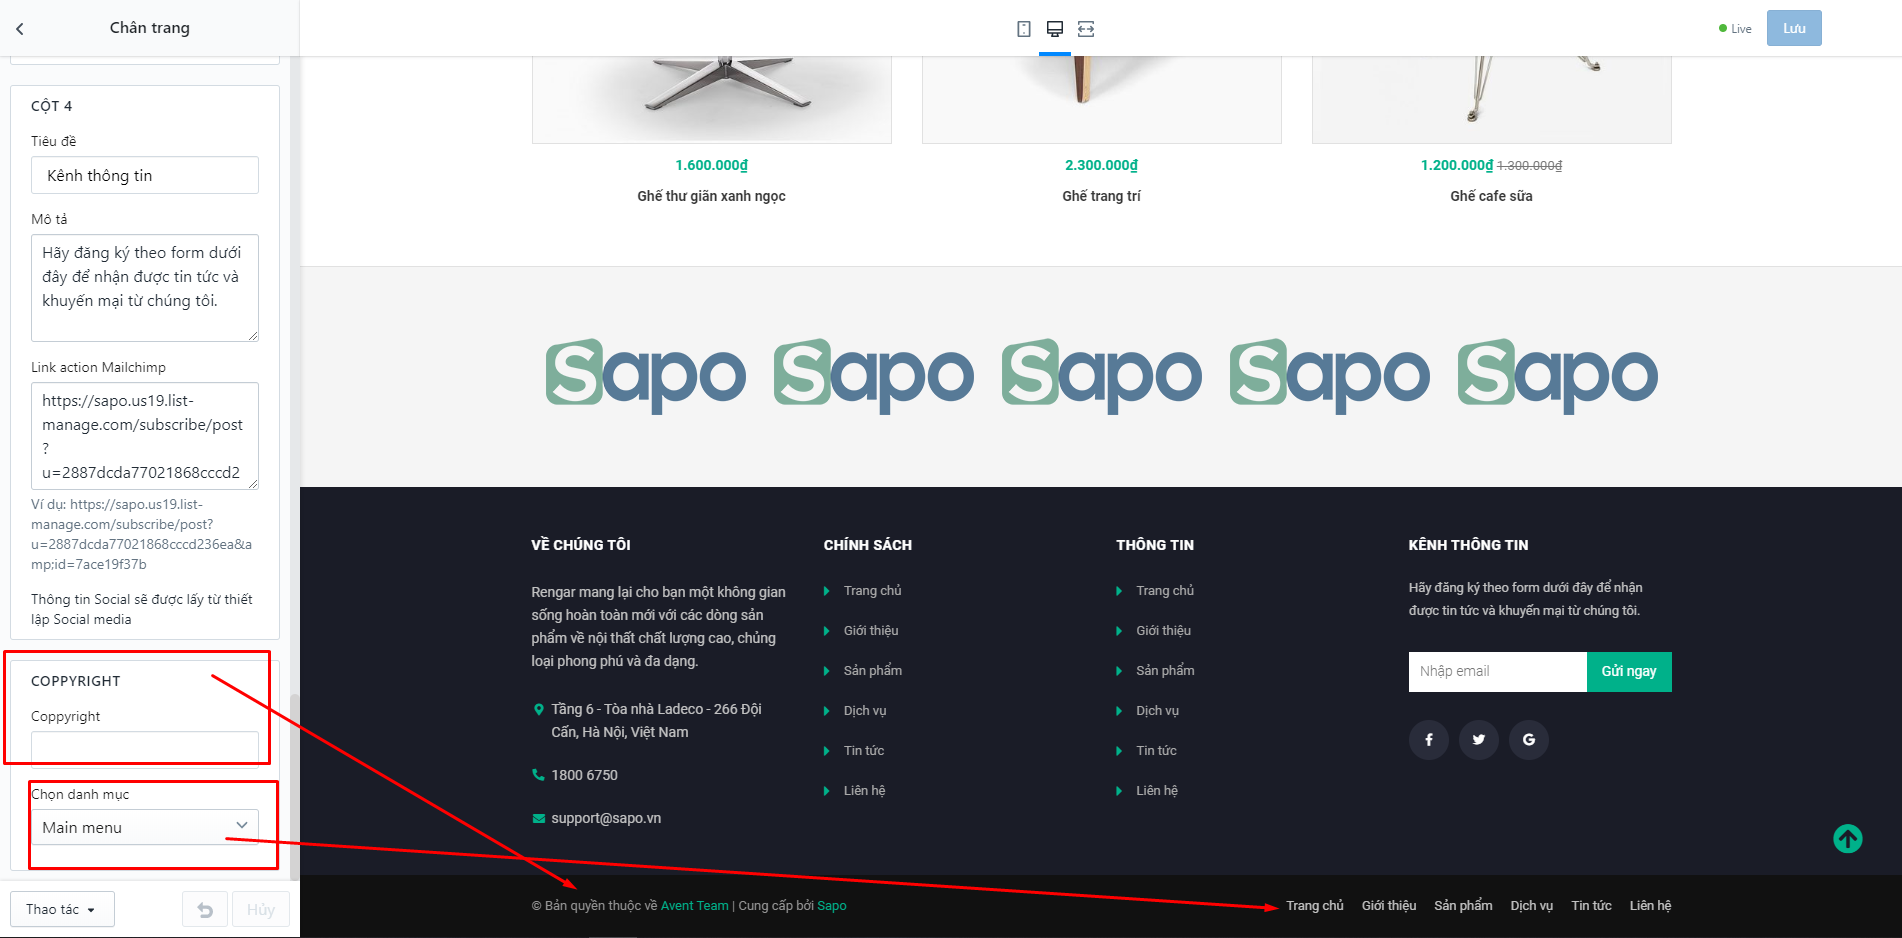
Task: Click the Live status indicator
Action: [1735, 29]
